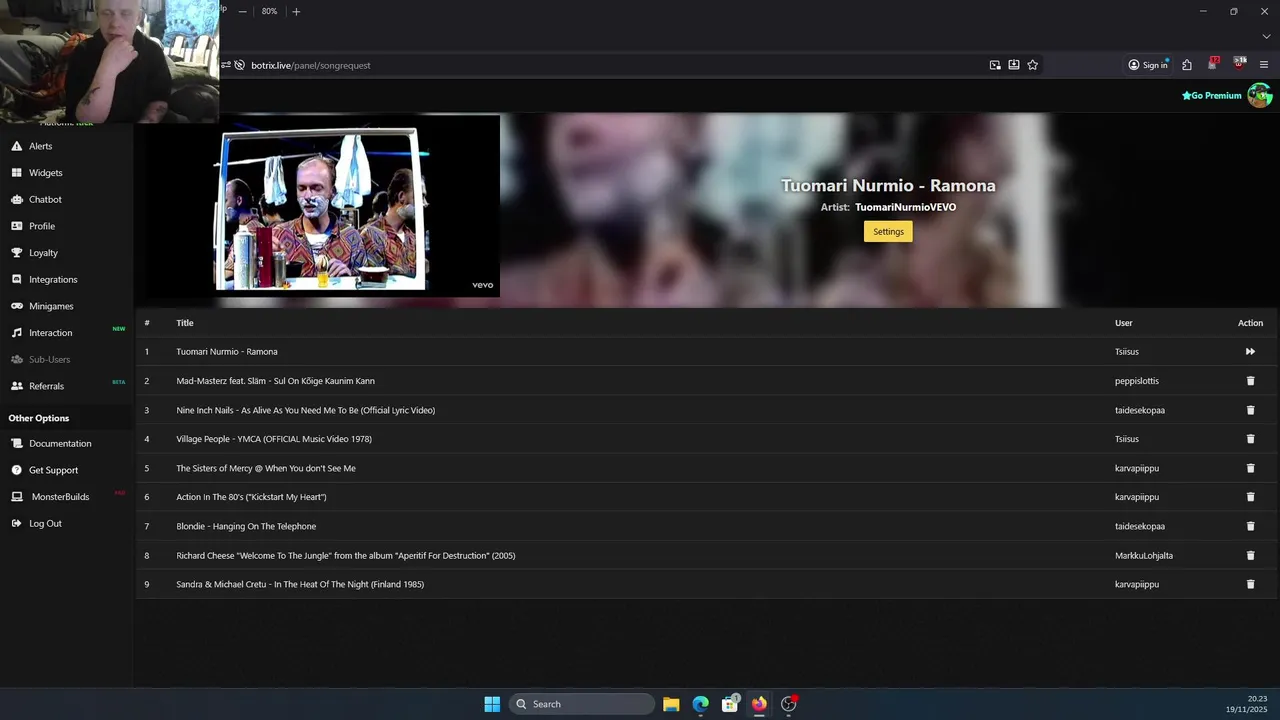1280x720 pixels.
Task: Open the MonsterBuilds link
Action: 60,497
